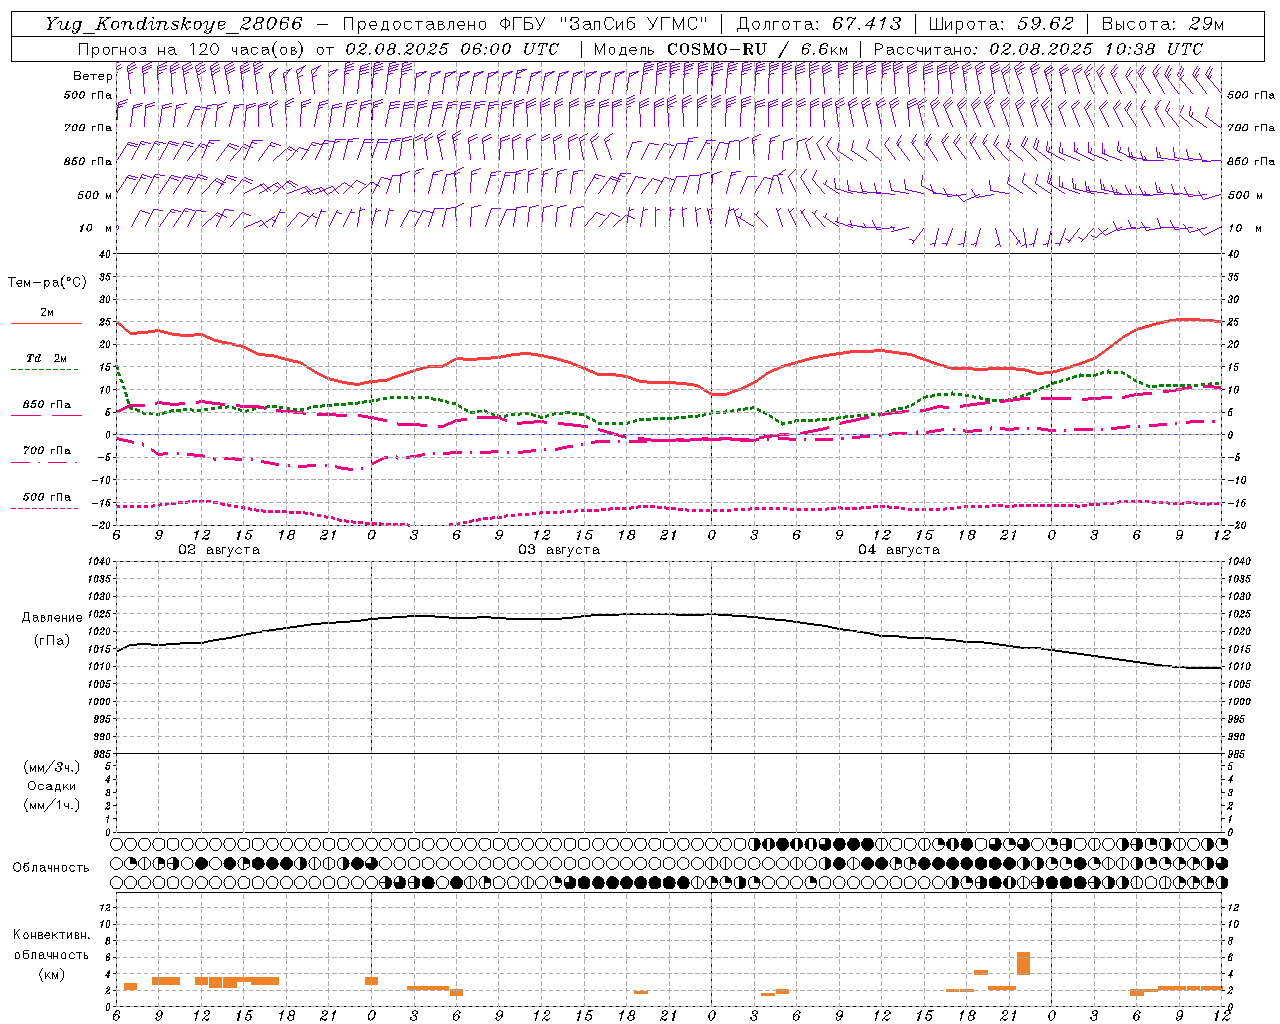Image resolution: width=1280 pixels, height=1024 pixels.
Task: Select forecast start time 02.08.2025 06:00 UTC
Action: coord(451,49)
